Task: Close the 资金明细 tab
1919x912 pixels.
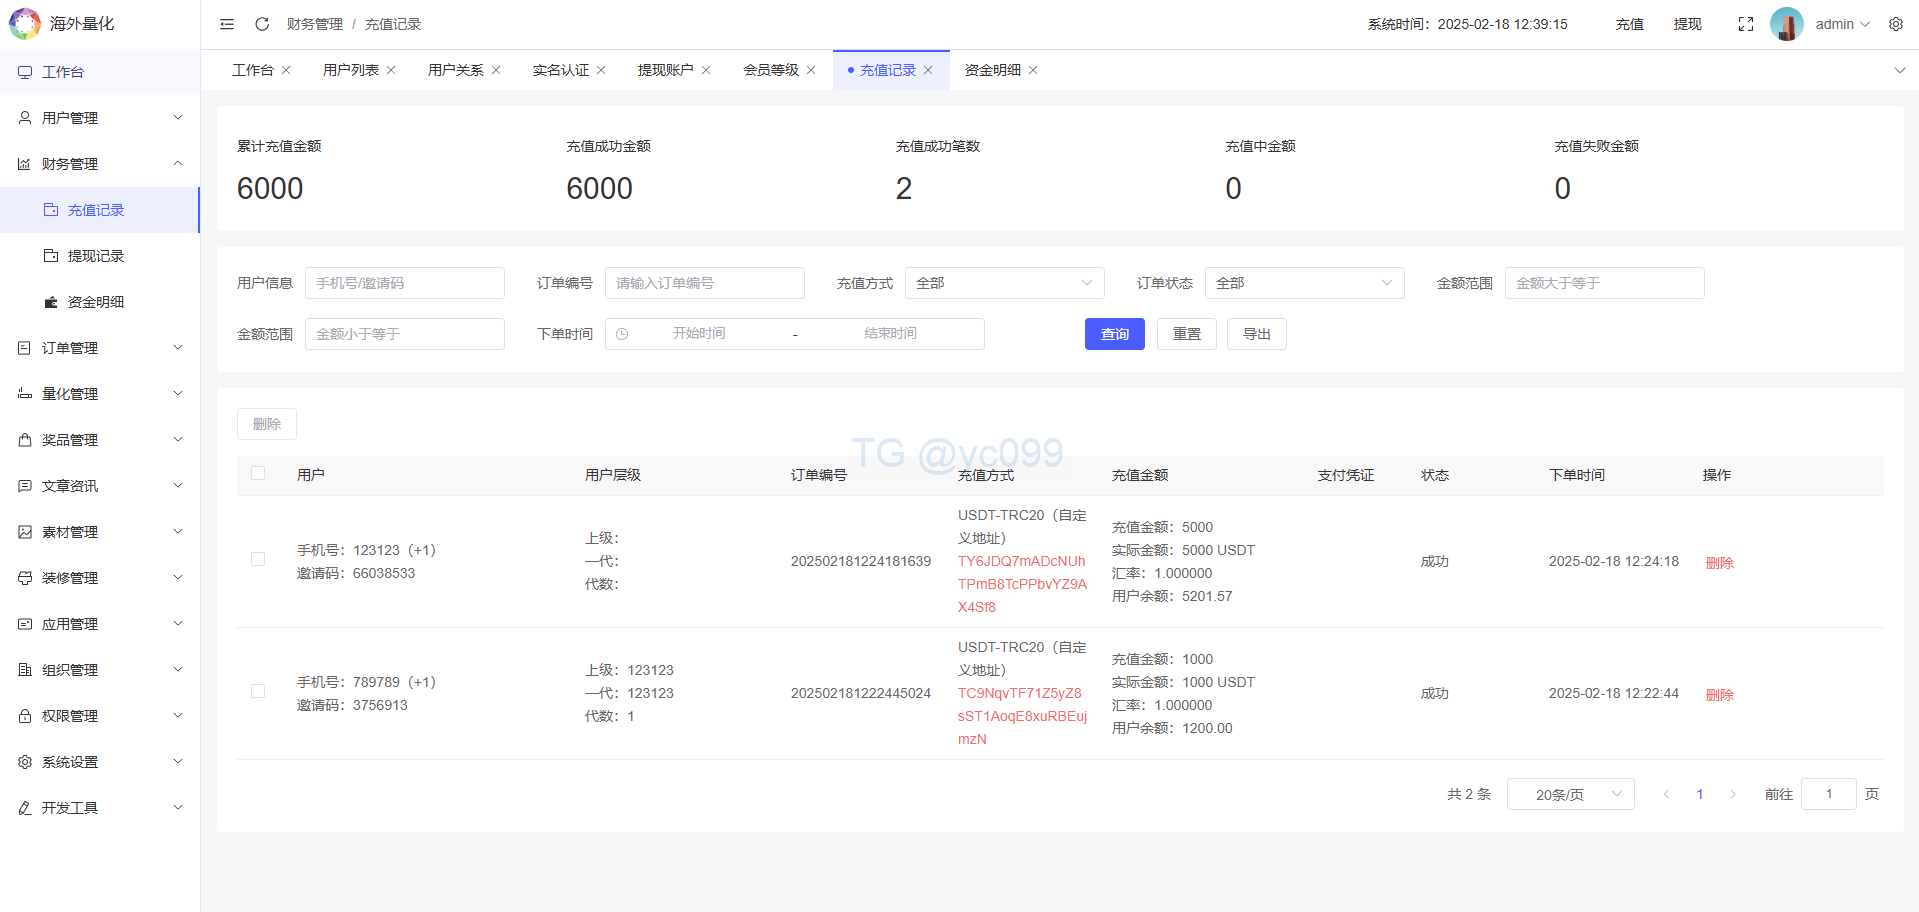Action: coord(1033,70)
